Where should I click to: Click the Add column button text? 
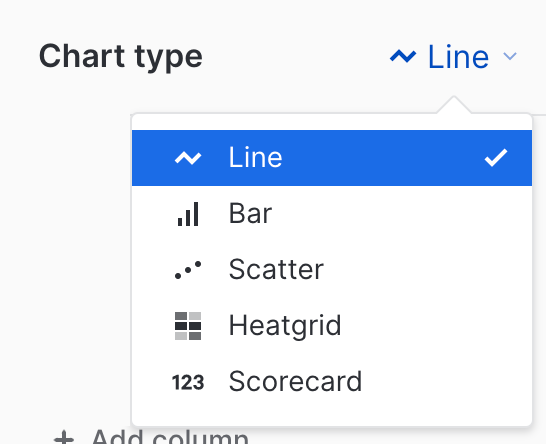(x=170, y=437)
